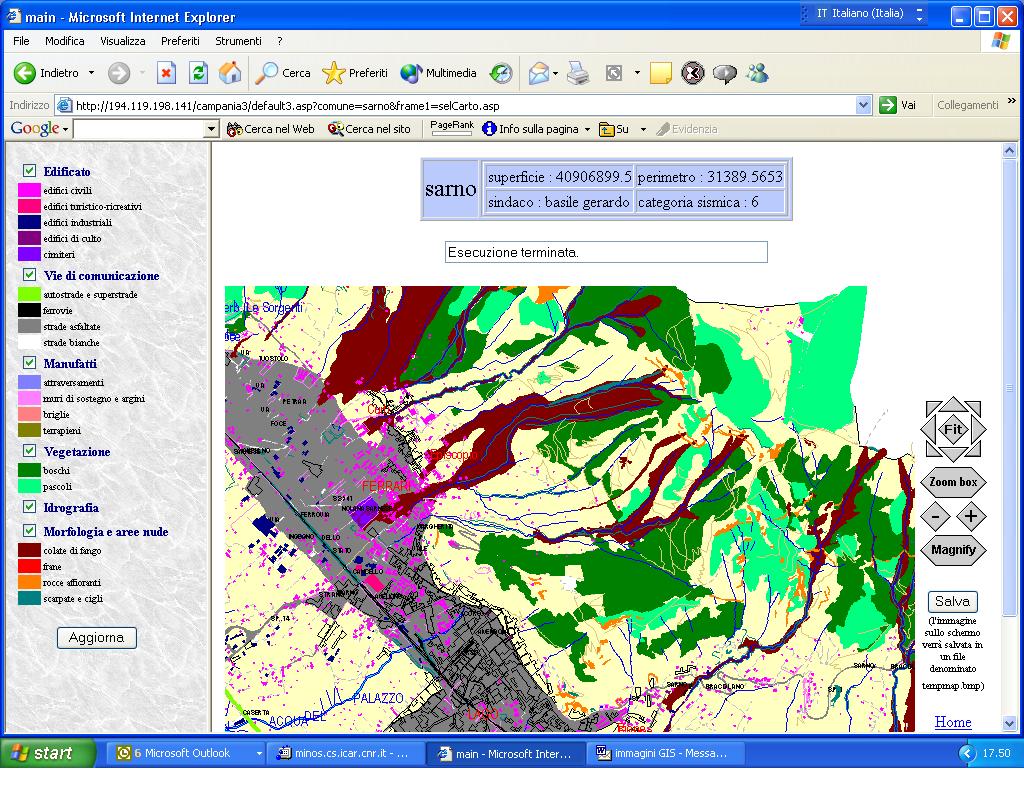Click the Print icon in toolbar
The width and height of the screenshot is (1024, 800).
click(578, 73)
